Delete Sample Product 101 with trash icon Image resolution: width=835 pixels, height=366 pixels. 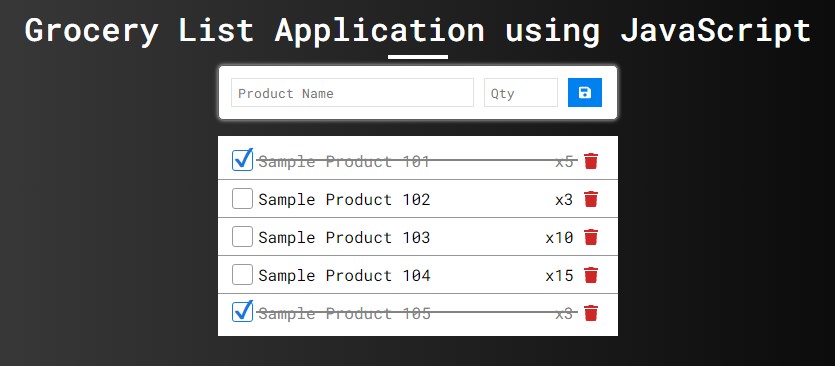(x=591, y=161)
